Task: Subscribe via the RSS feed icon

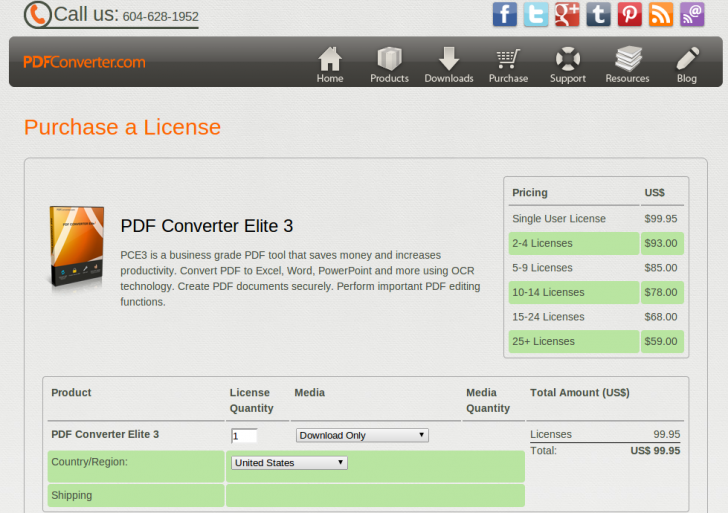Action: [x=661, y=14]
